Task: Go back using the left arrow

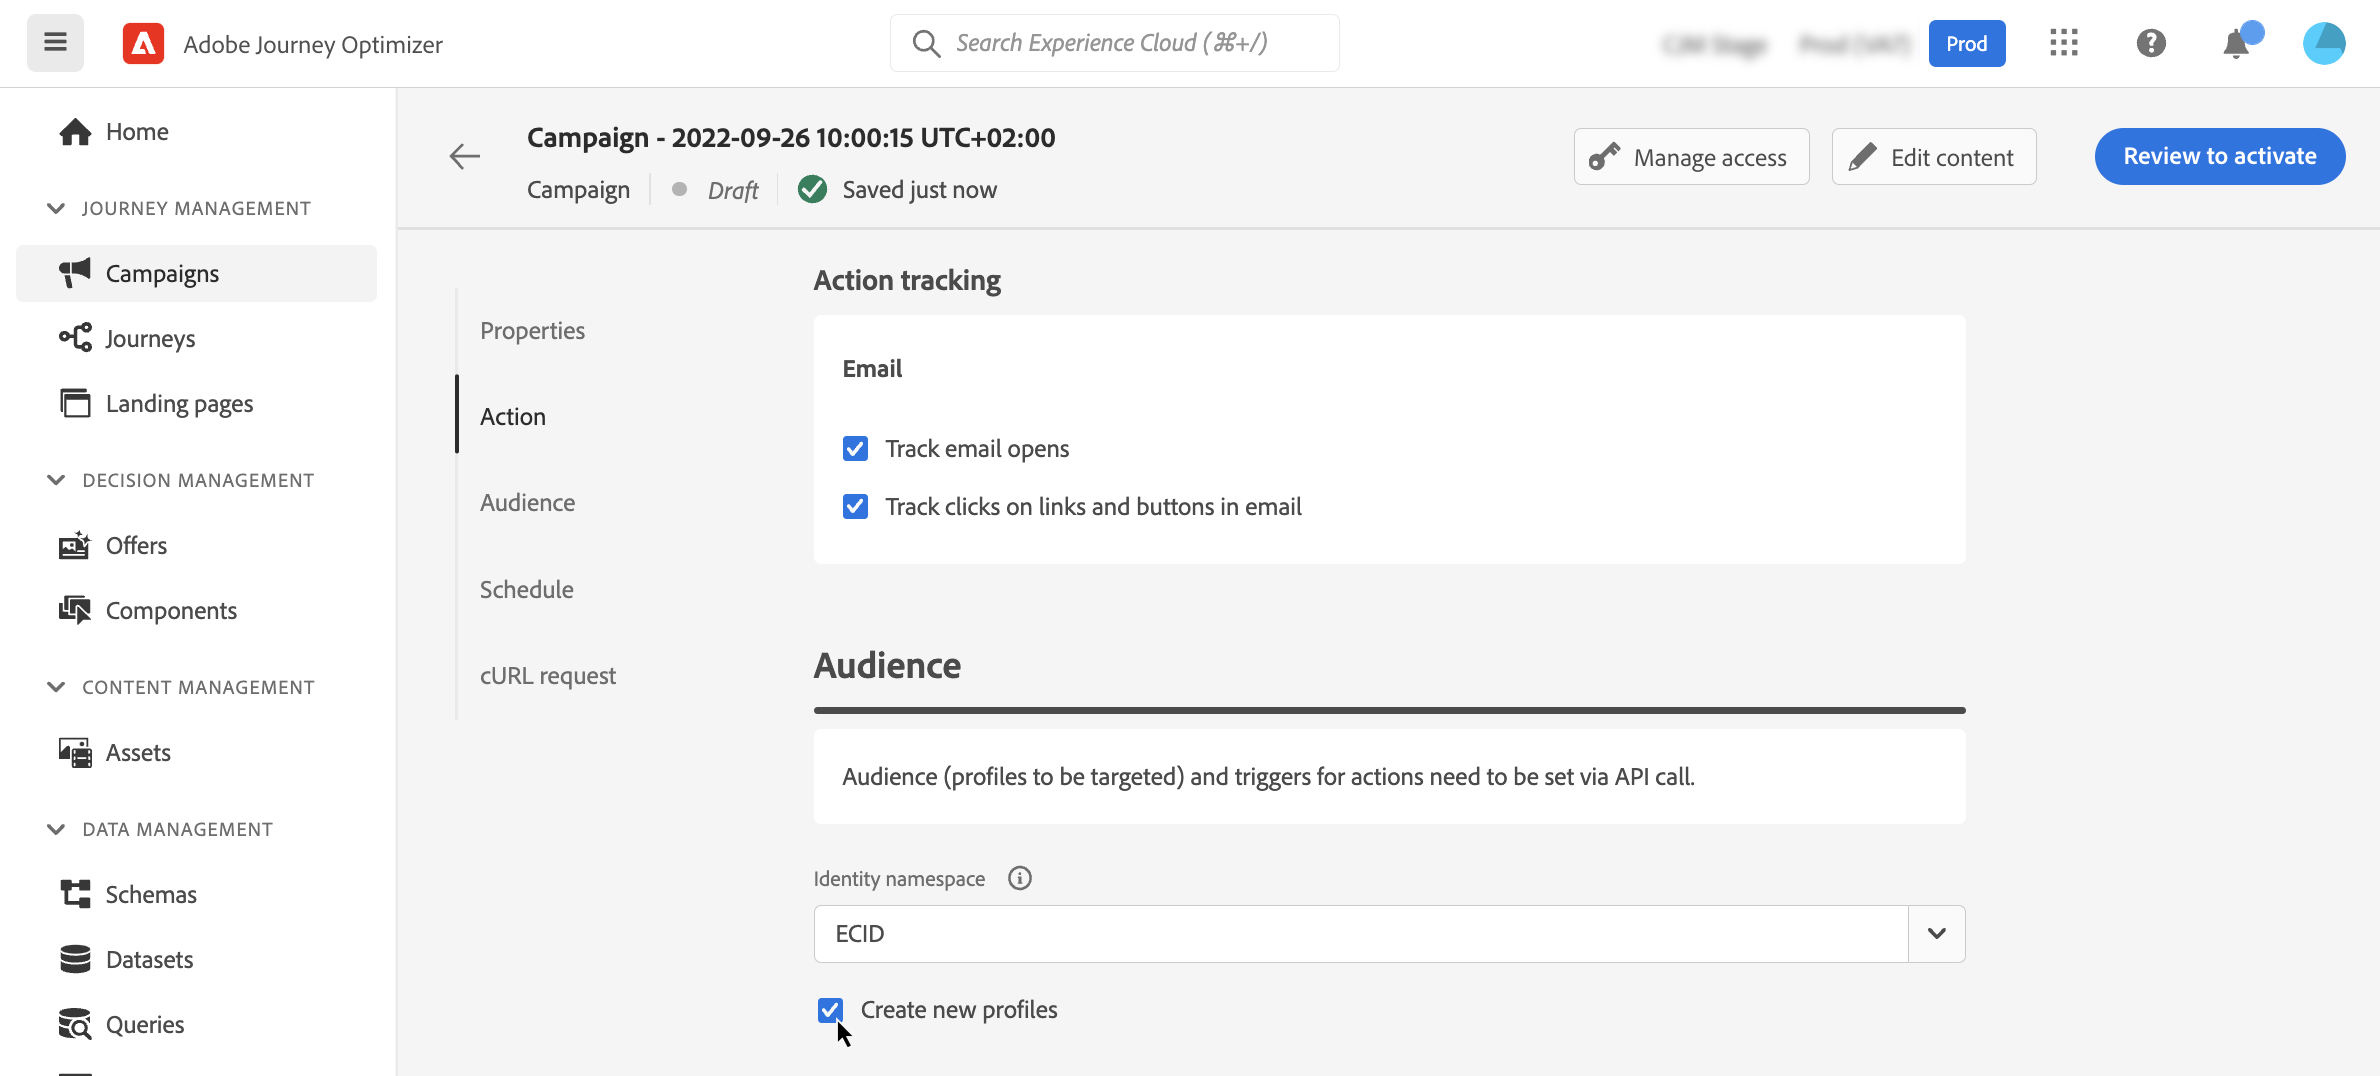Action: coord(464,157)
